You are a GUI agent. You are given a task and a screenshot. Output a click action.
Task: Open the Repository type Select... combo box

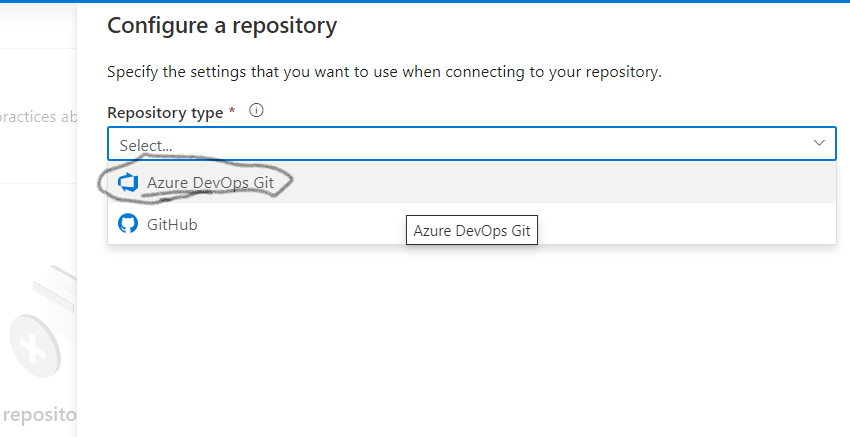pyautogui.click(x=470, y=144)
